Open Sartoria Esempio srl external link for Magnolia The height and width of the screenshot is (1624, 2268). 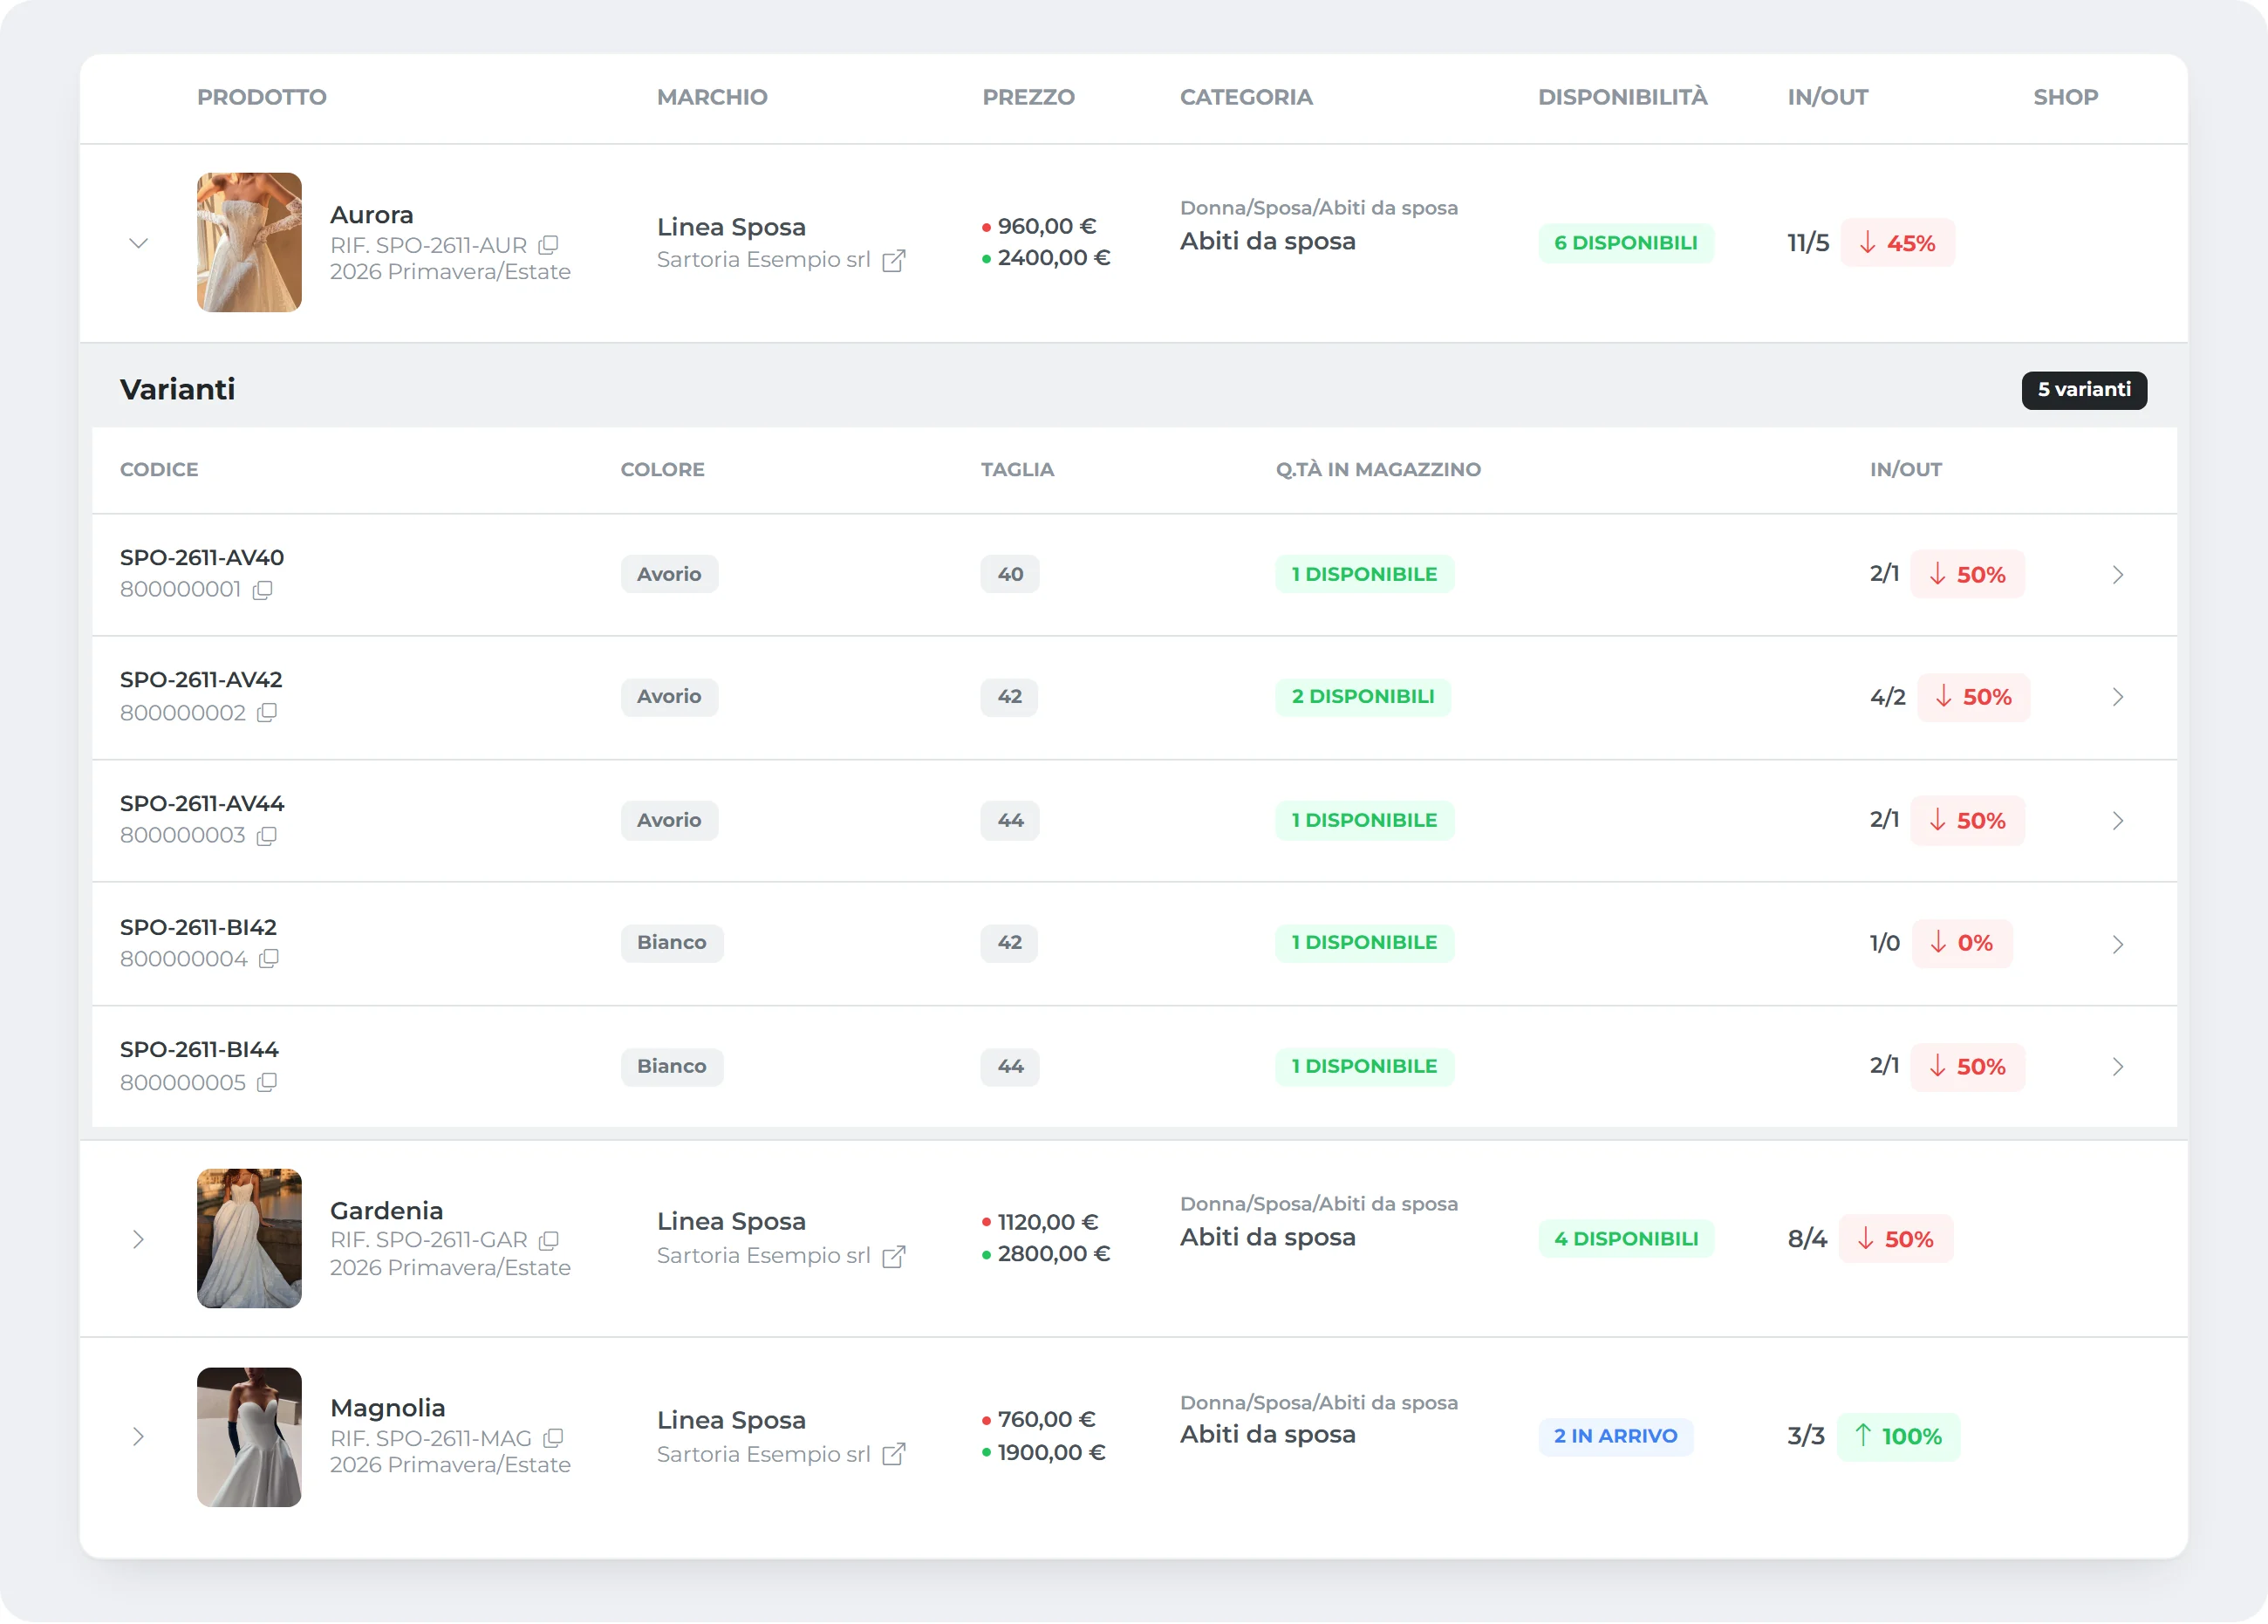coord(894,1454)
